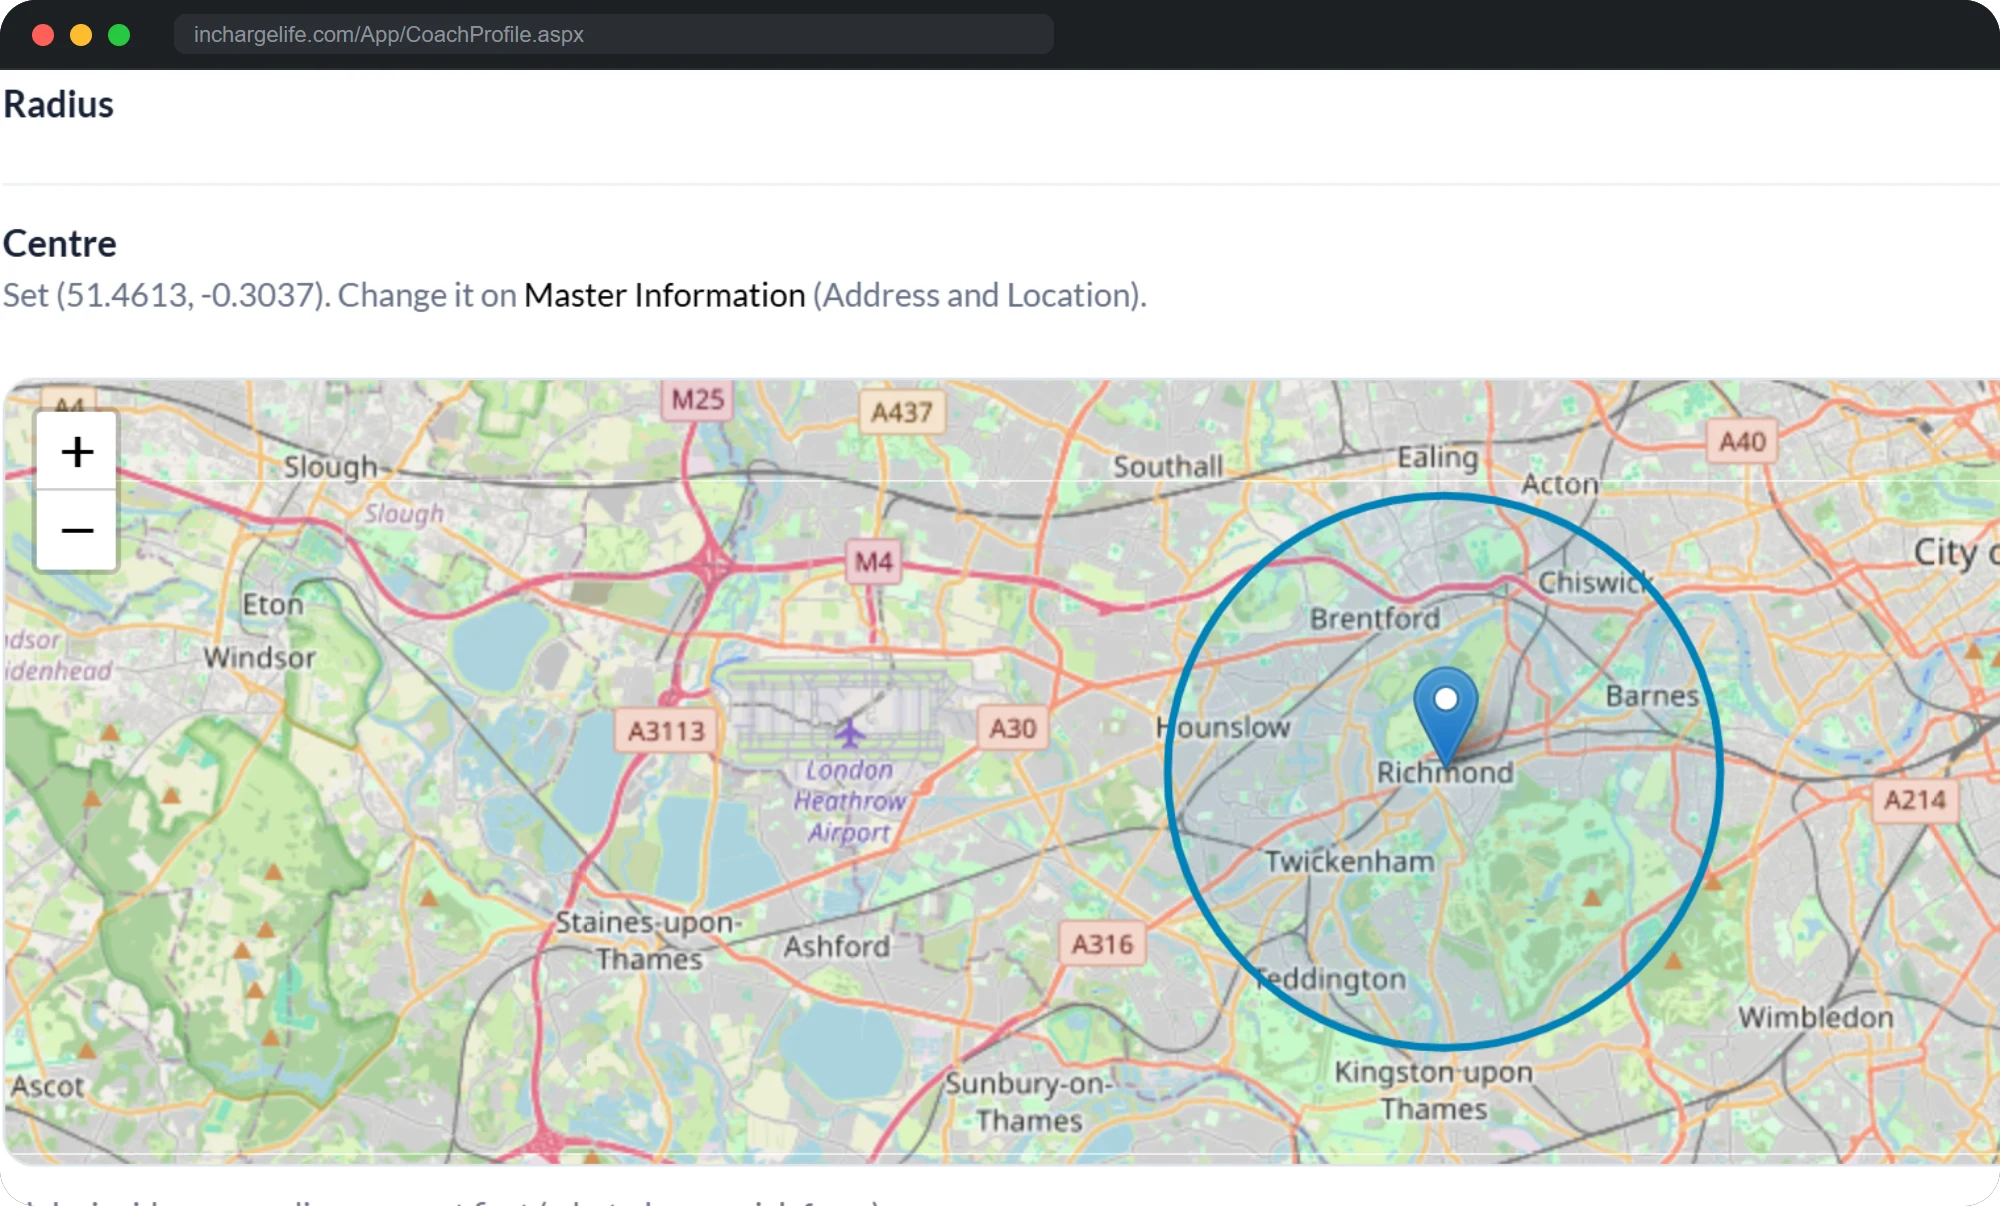Click the Southall label on the map

click(x=1168, y=466)
